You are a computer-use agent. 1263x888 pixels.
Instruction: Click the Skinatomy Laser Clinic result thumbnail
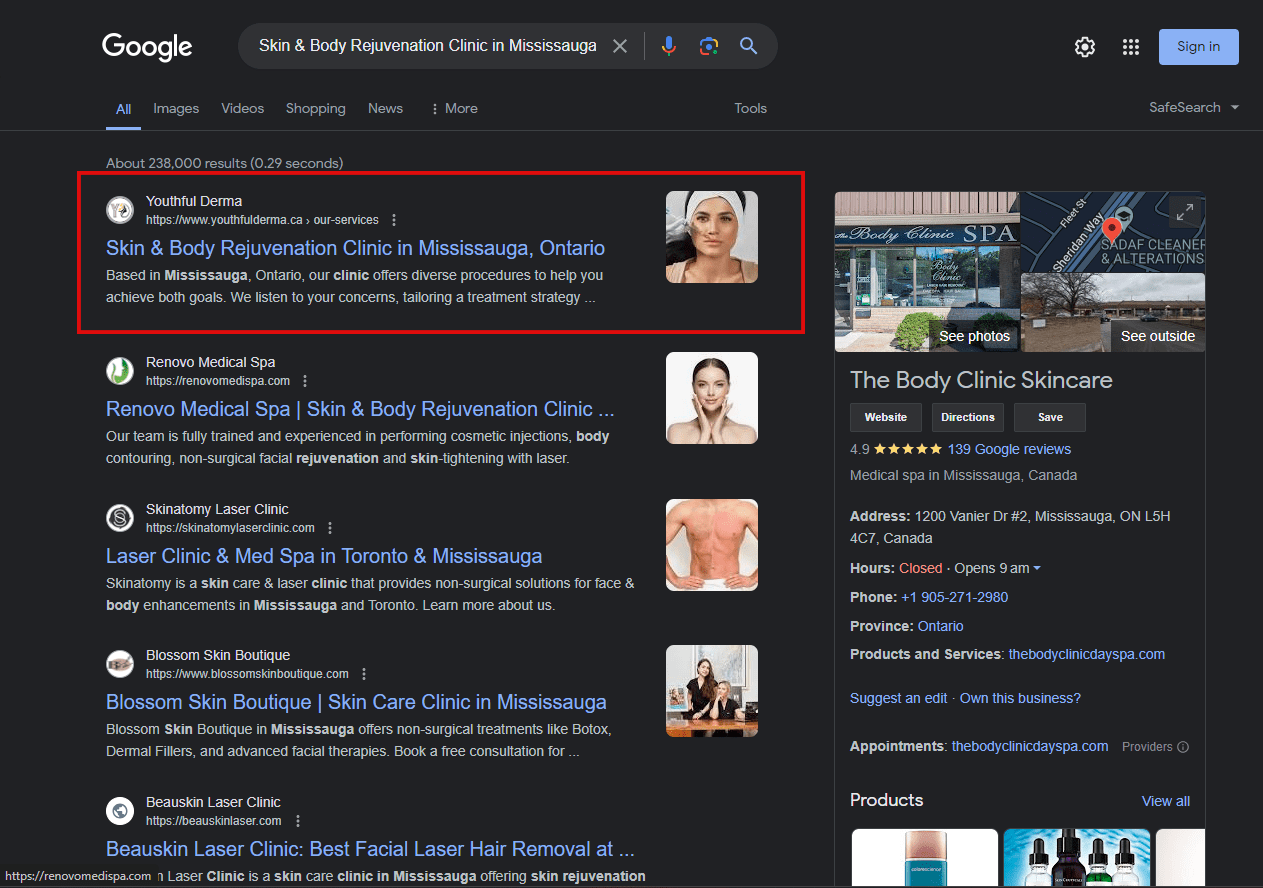point(711,545)
